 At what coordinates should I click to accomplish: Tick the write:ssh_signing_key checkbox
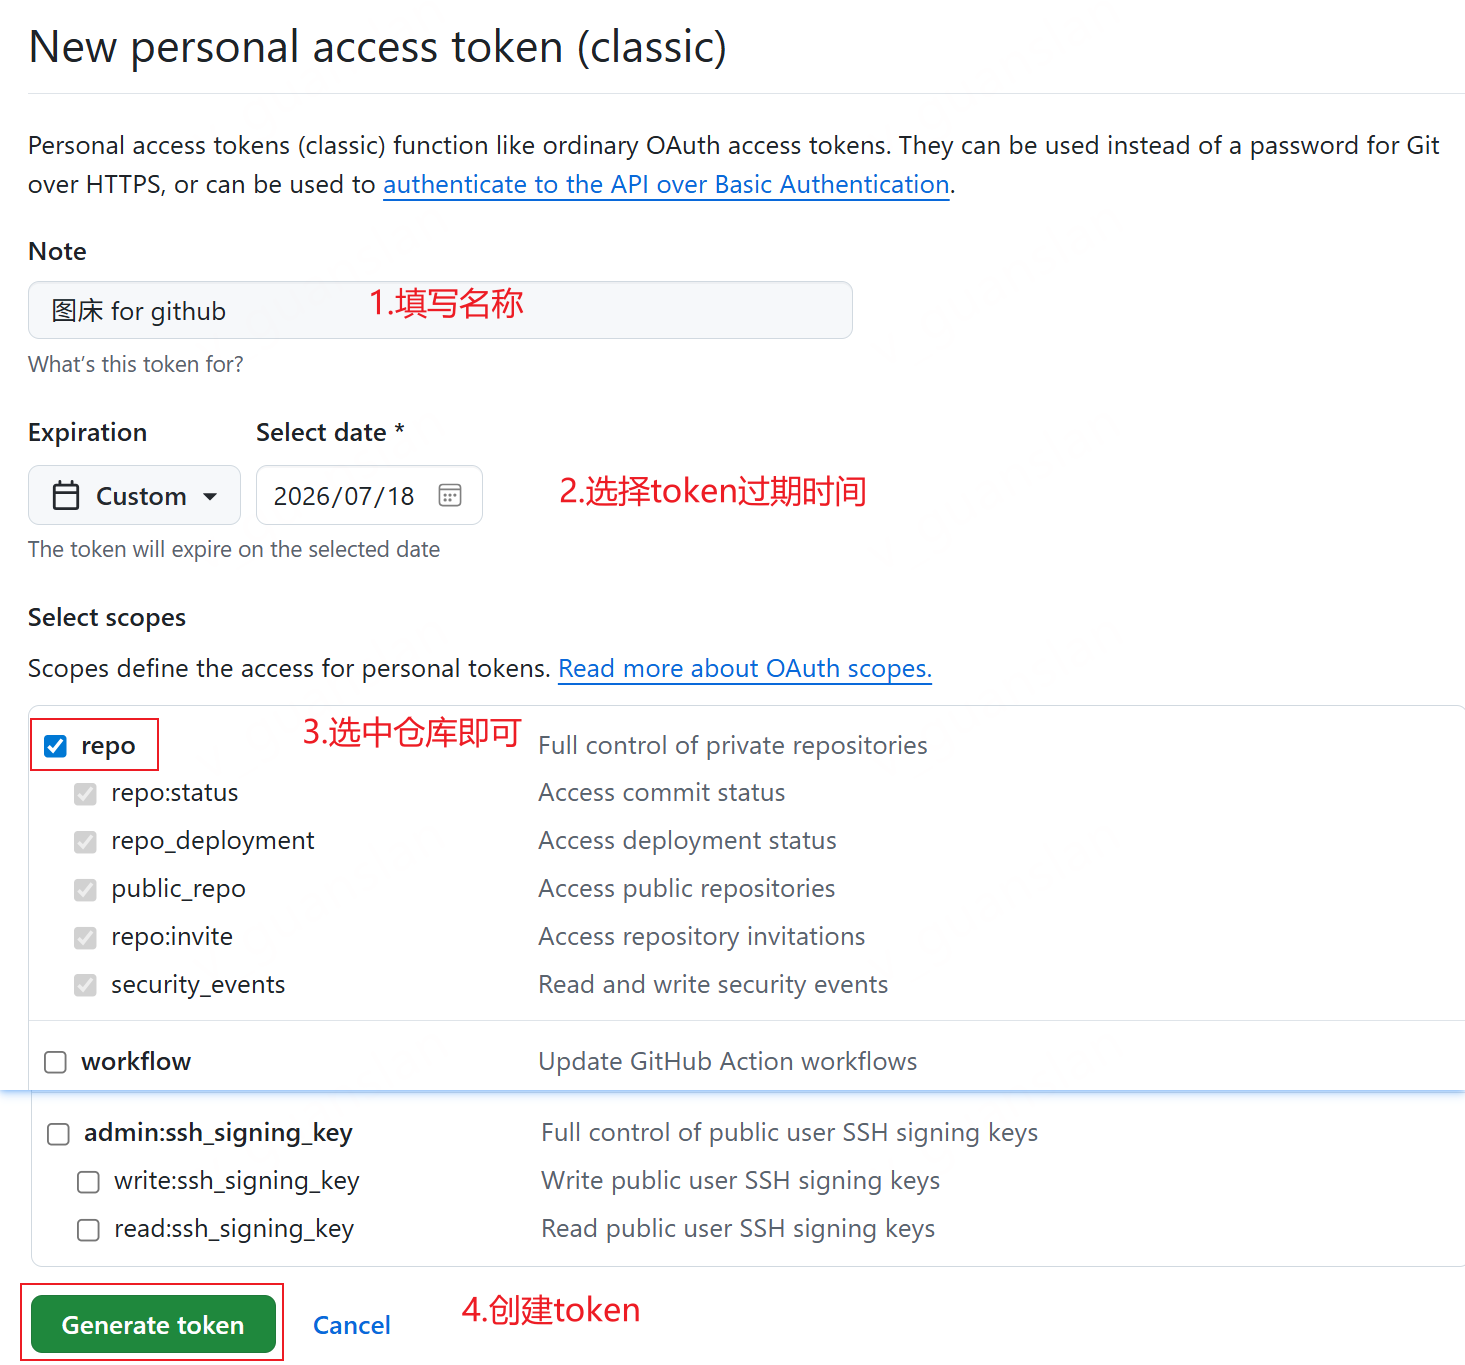click(x=89, y=1182)
